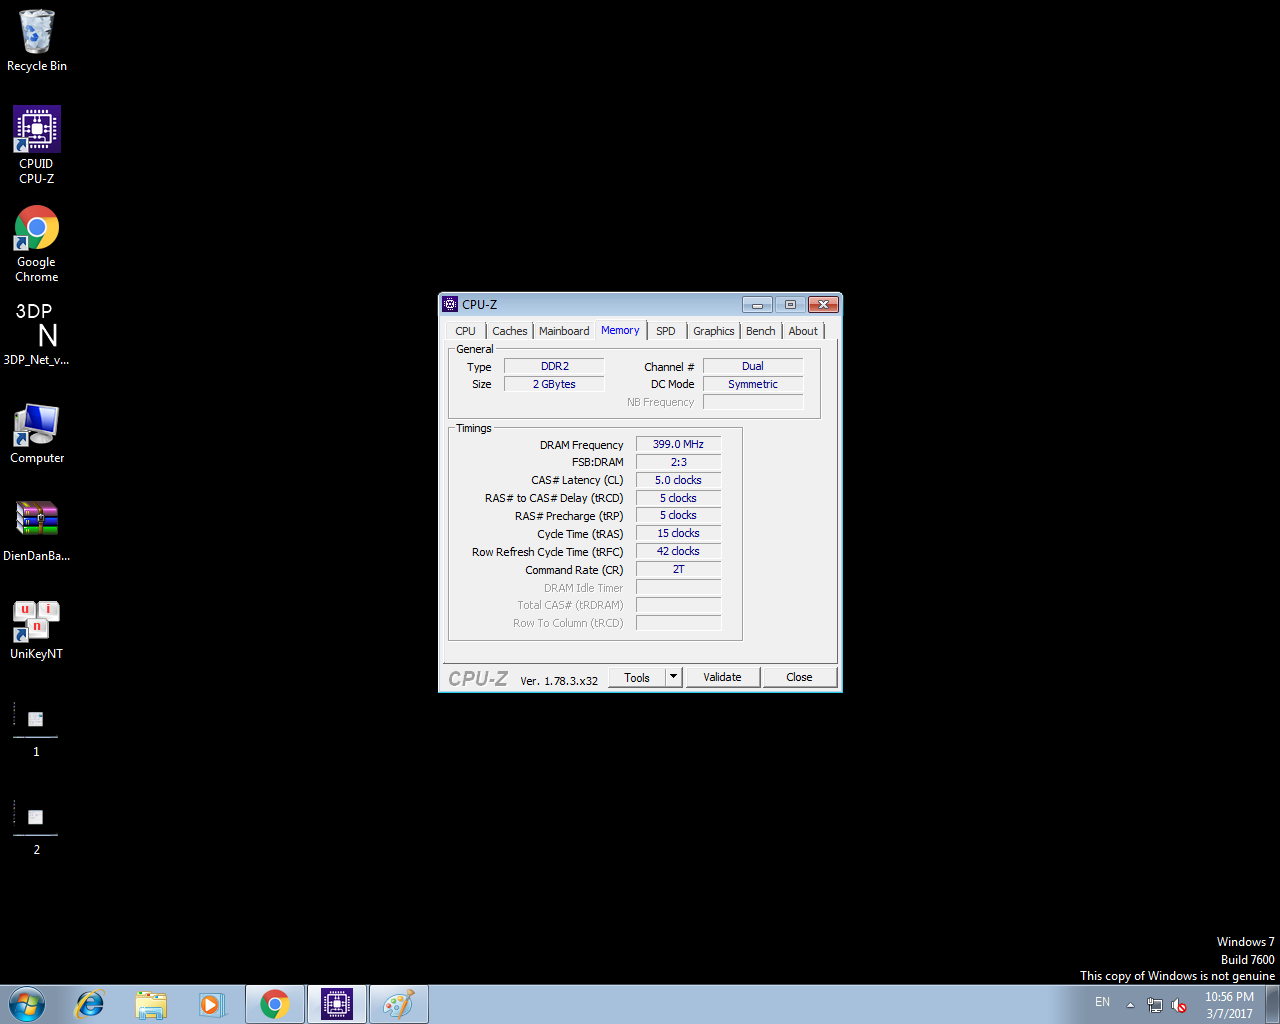Launch Internet Explorer from taskbar
Image resolution: width=1280 pixels, height=1024 pixels.
click(90, 1004)
